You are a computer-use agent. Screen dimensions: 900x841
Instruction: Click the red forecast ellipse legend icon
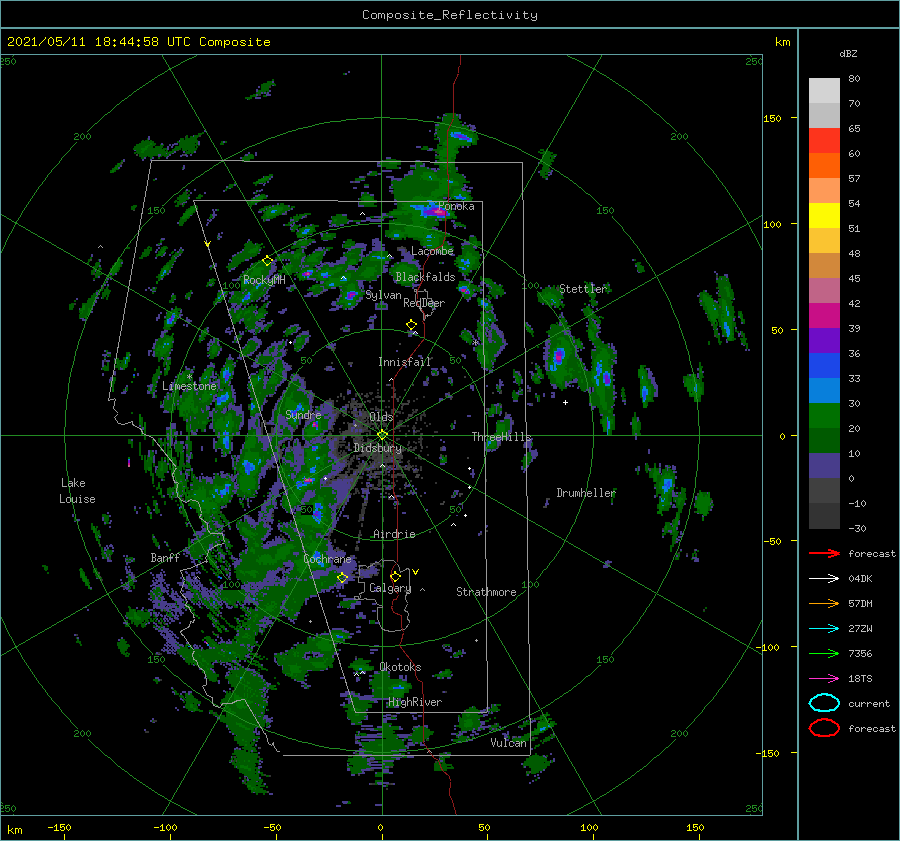point(824,728)
